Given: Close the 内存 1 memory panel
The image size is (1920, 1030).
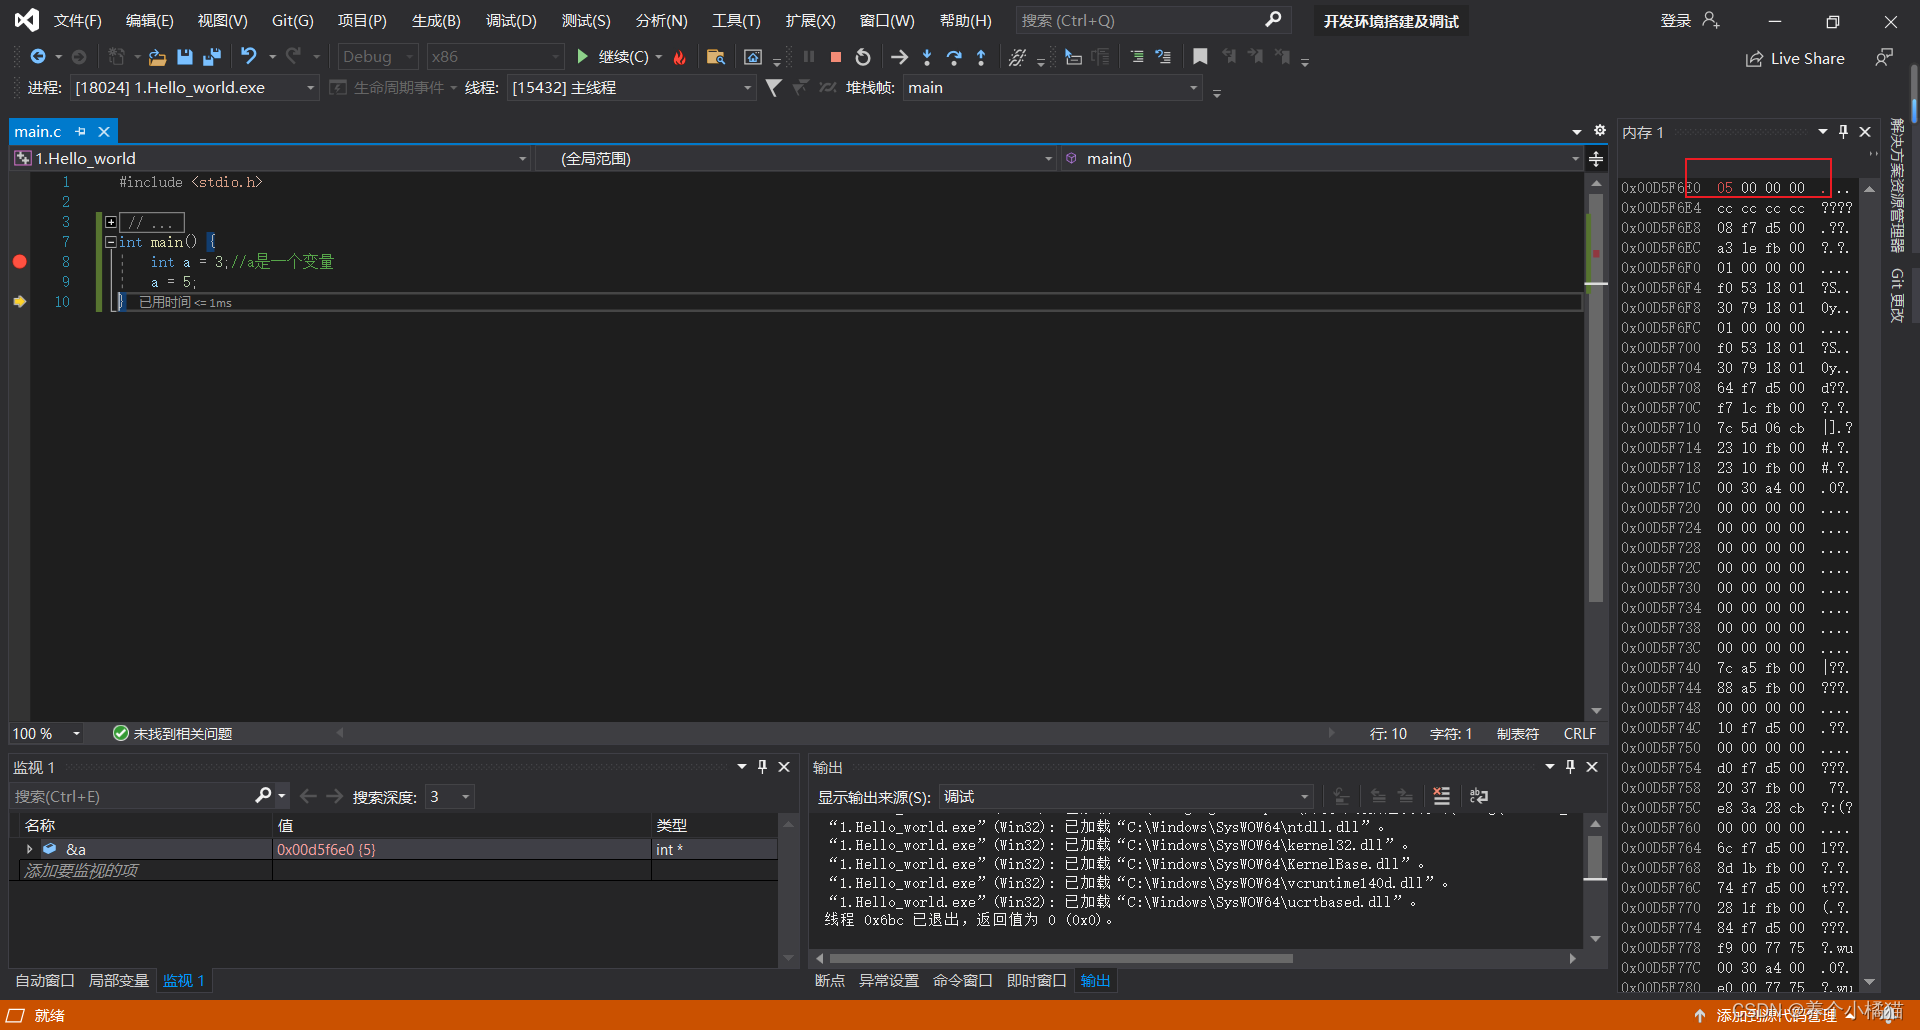Looking at the screenshot, I should click(x=1865, y=132).
